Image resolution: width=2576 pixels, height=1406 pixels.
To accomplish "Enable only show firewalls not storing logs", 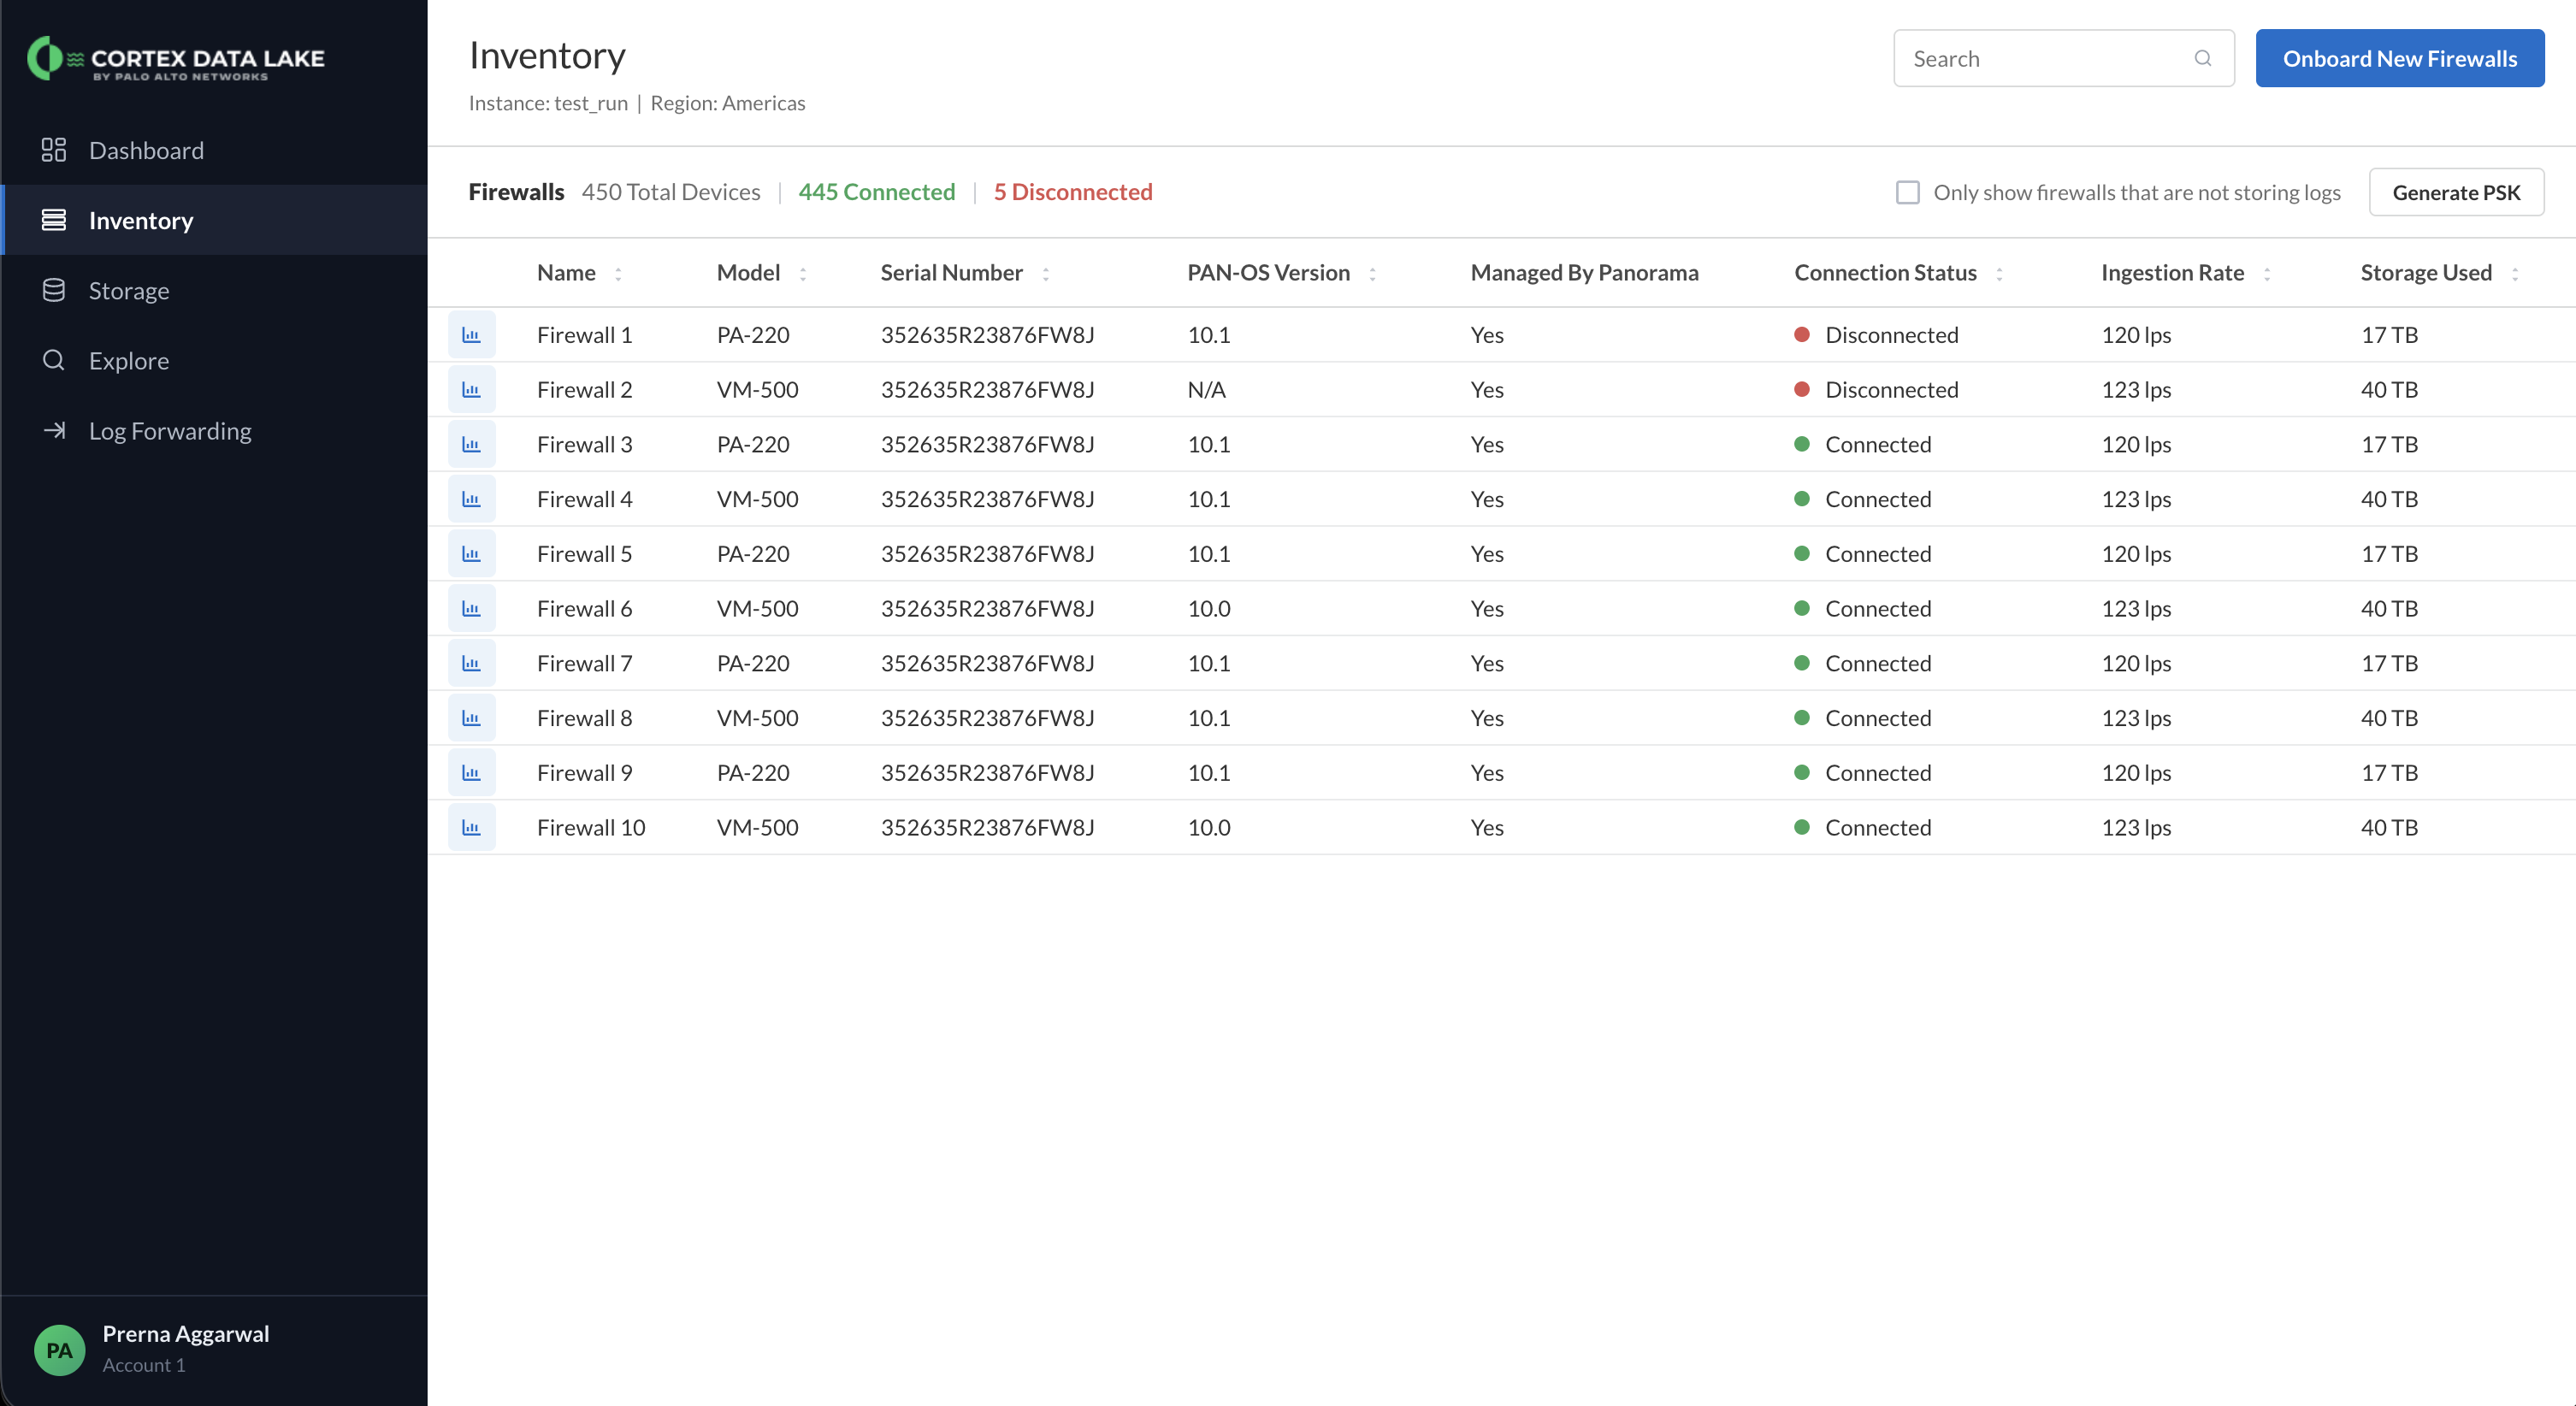I will pyautogui.click(x=1908, y=192).
